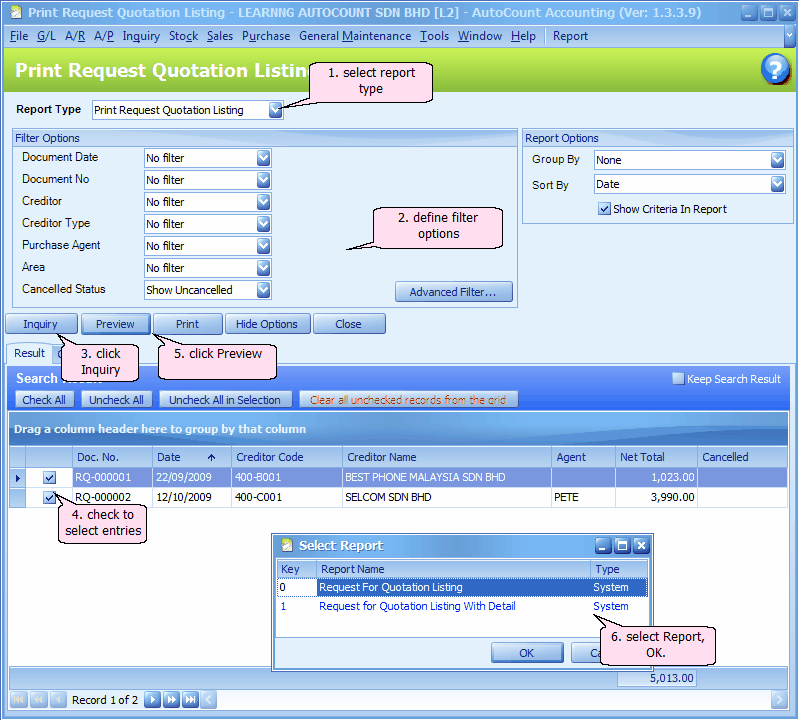Open the Stock menu
Image resolution: width=799 pixels, height=720 pixels.
click(183, 36)
